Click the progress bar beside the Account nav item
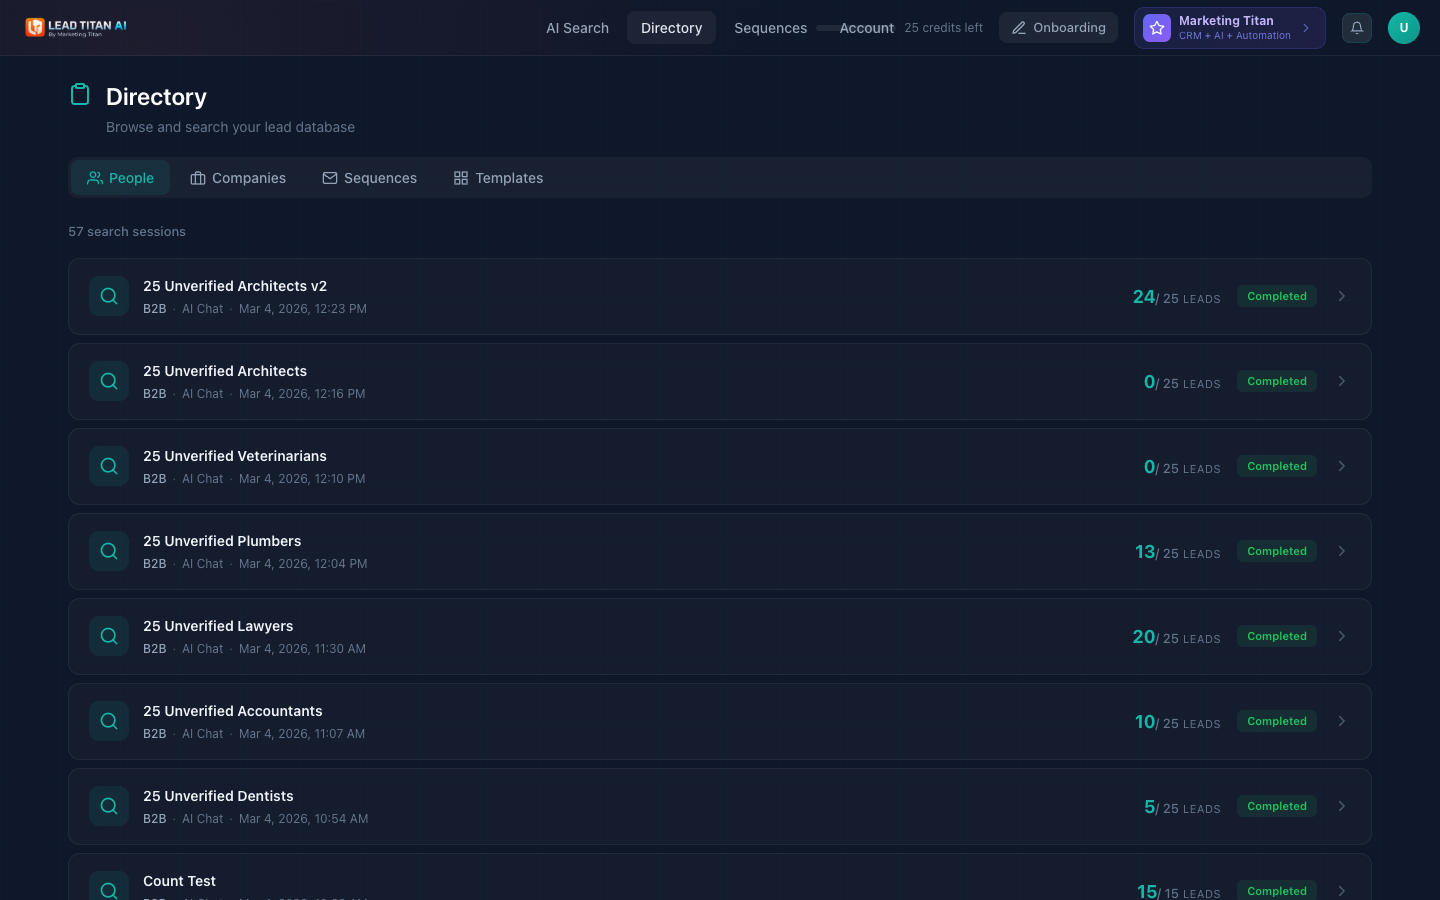Screen dimensions: 1440x900 (x=827, y=28)
